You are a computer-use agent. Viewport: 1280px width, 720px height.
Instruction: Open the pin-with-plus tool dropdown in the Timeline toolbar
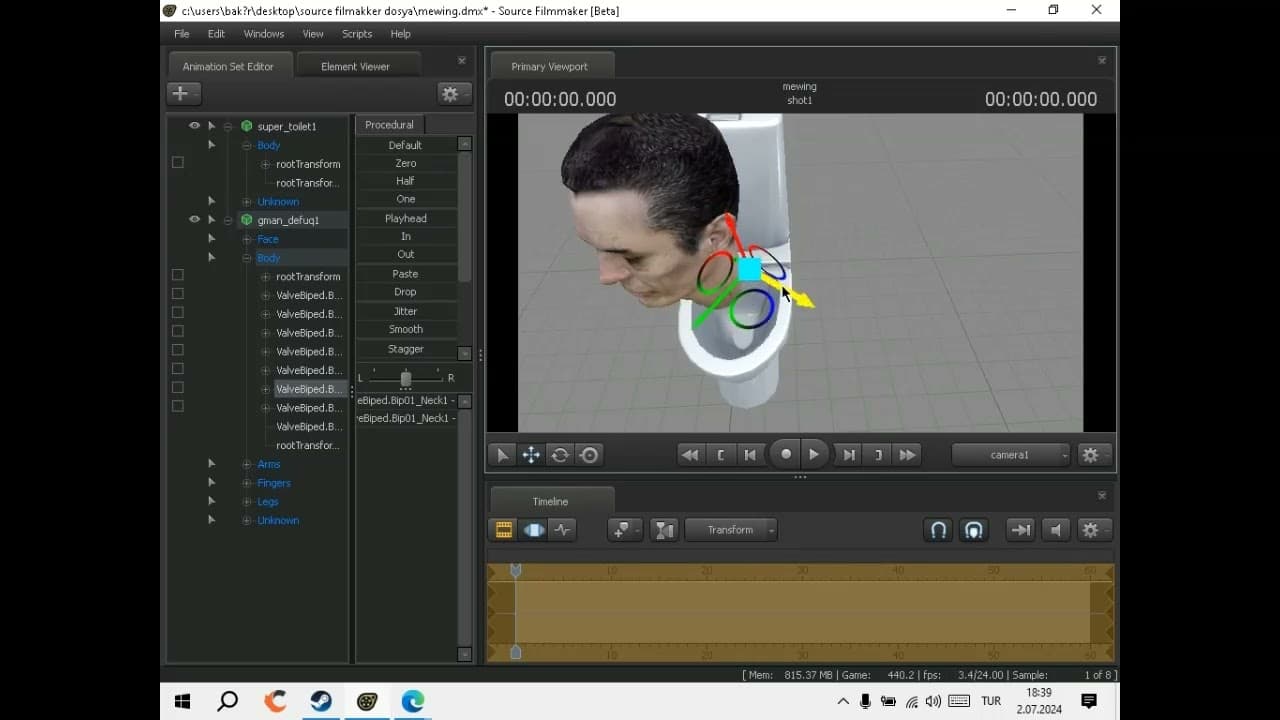pyautogui.click(x=625, y=530)
